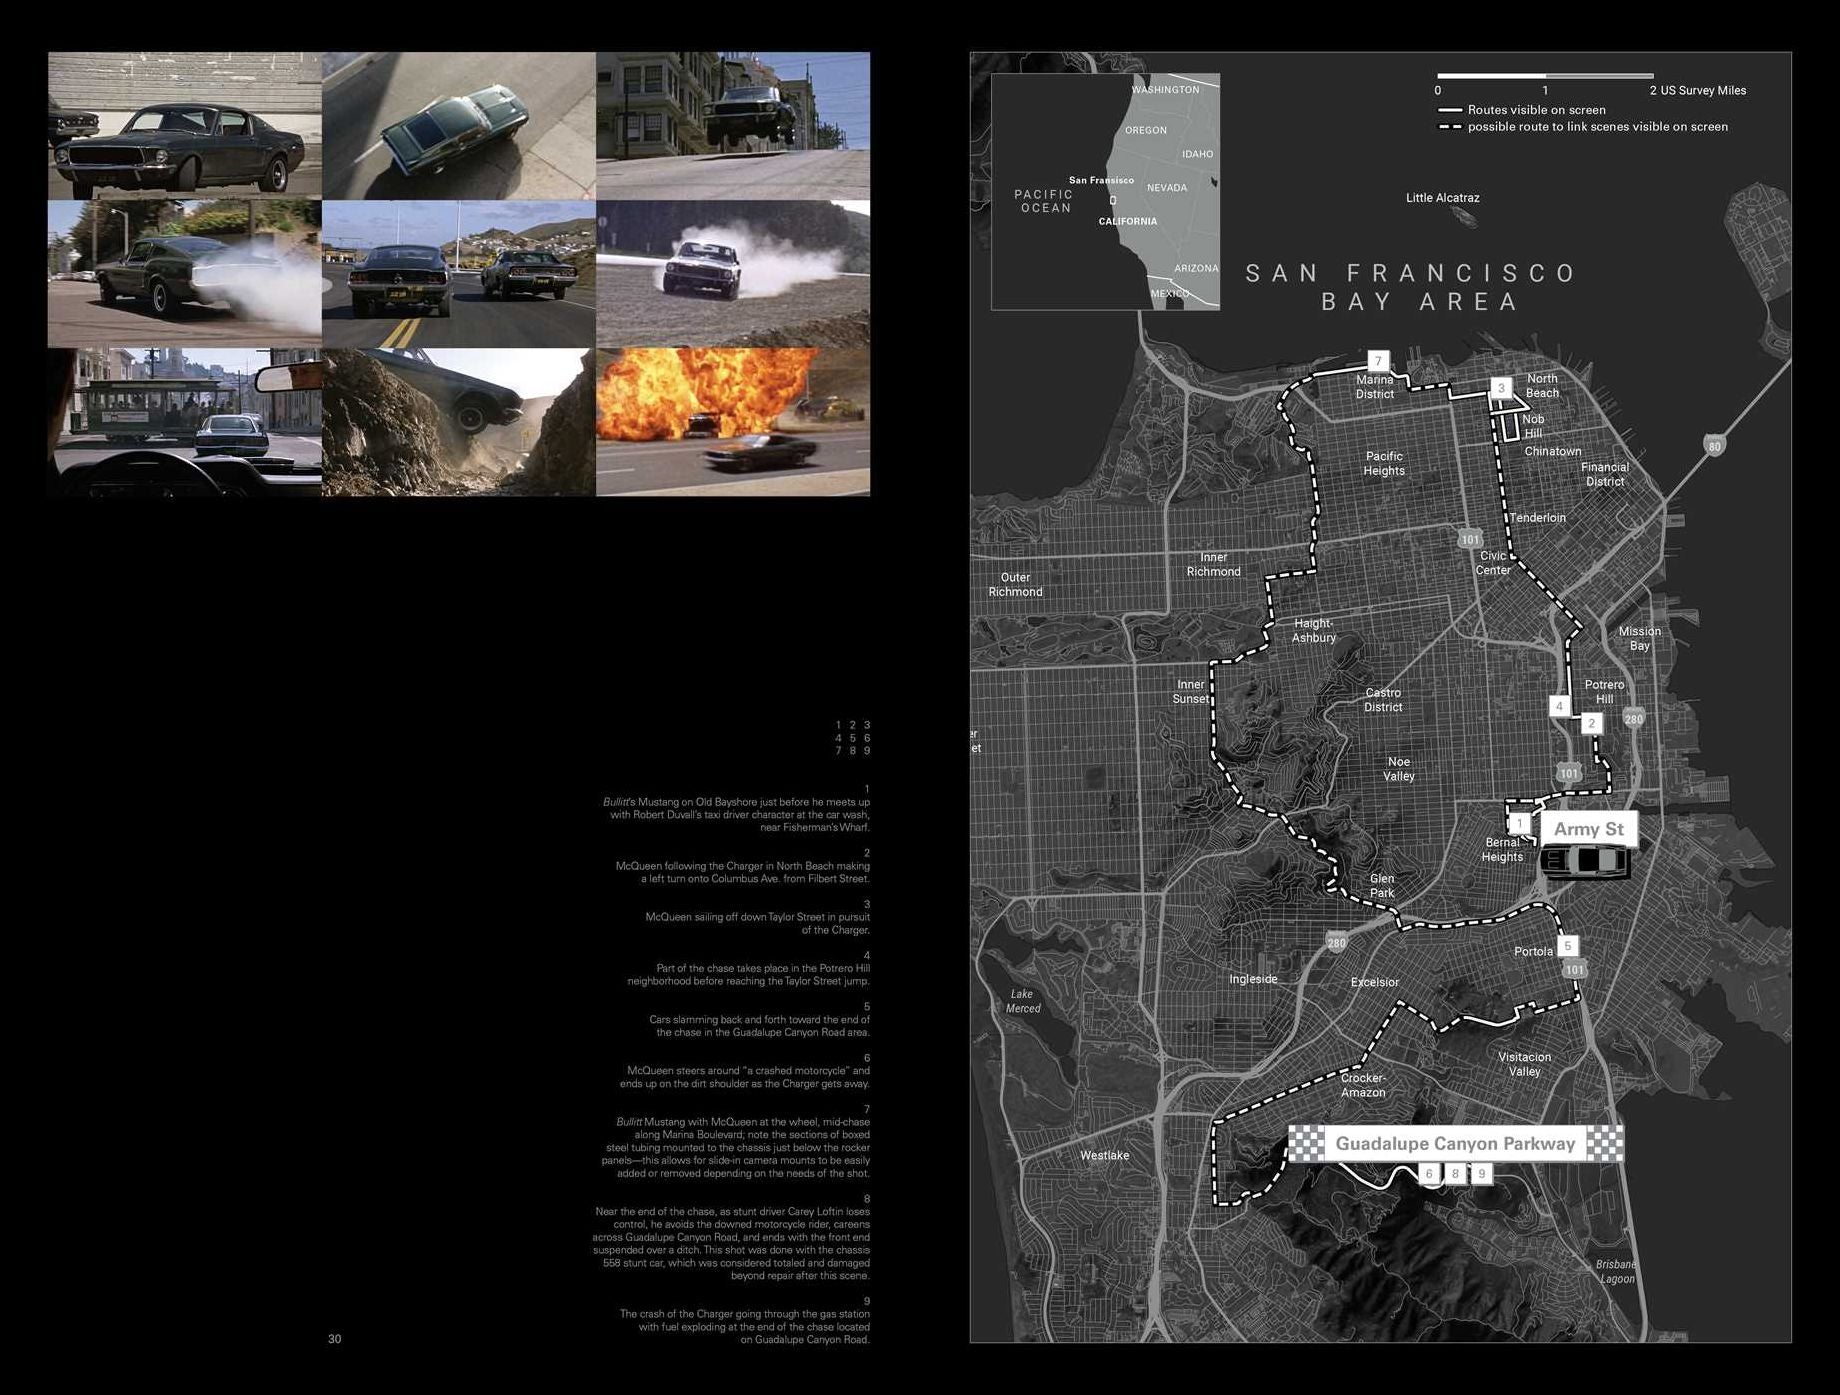Click the 280 shield near Ingleside
Screen dimensions: 1840x1395
click(1336, 942)
